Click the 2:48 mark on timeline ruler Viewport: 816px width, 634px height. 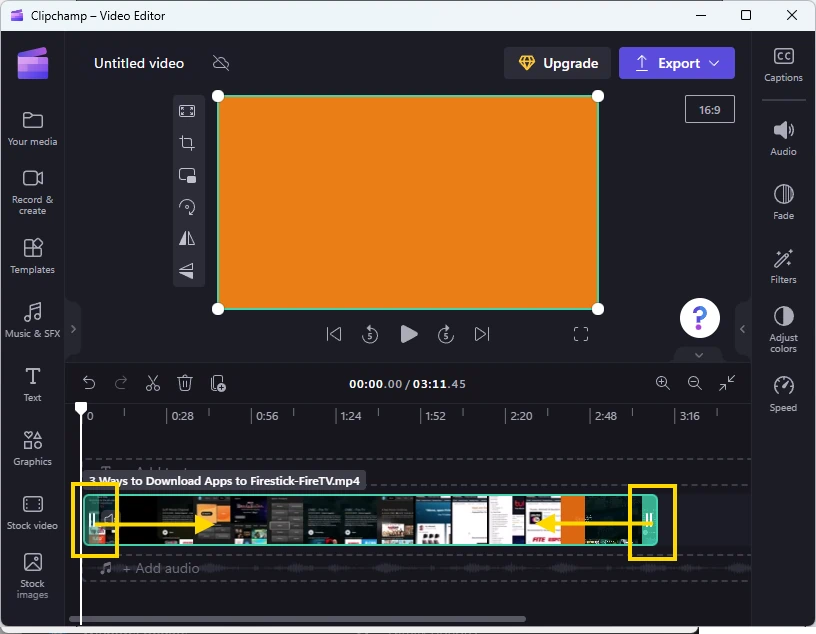pyautogui.click(x=606, y=416)
